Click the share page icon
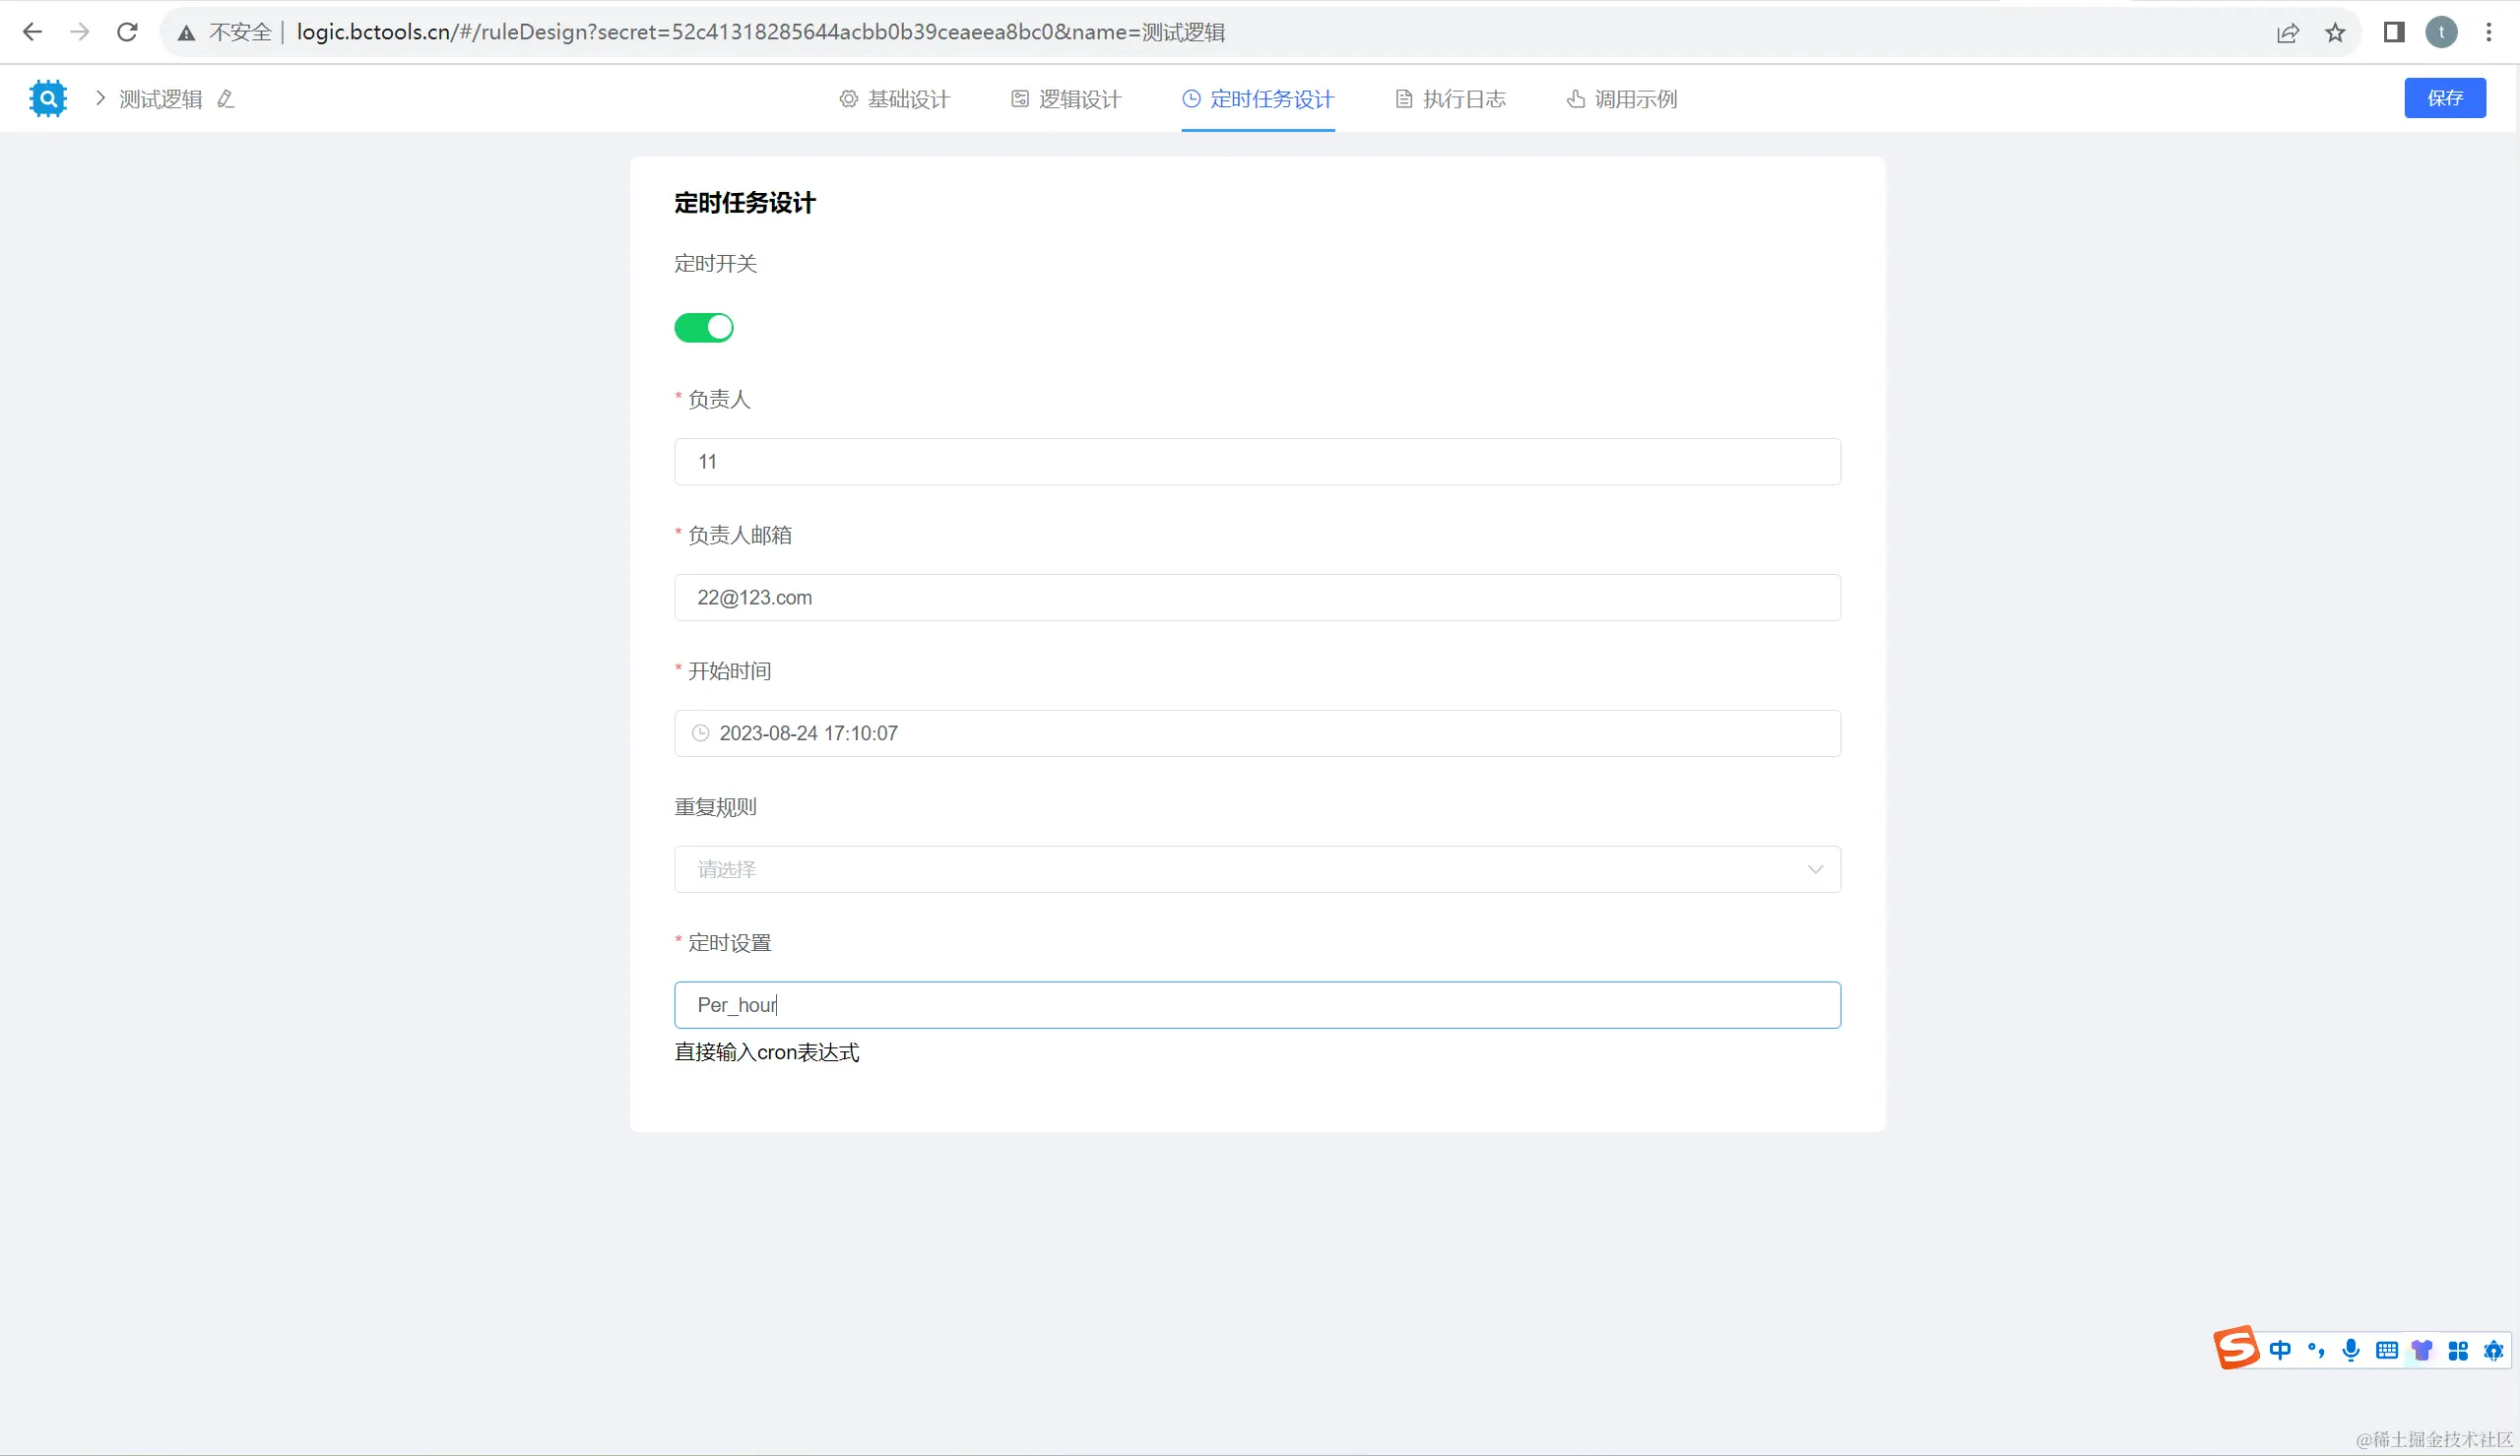 point(2288,33)
